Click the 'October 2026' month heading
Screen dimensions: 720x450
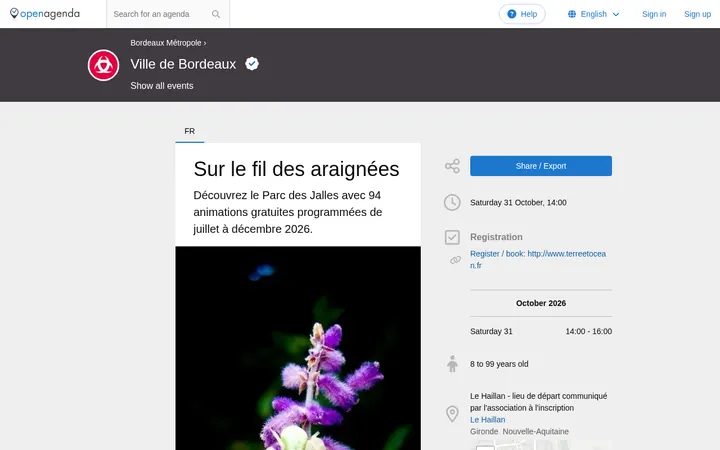[540, 303]
